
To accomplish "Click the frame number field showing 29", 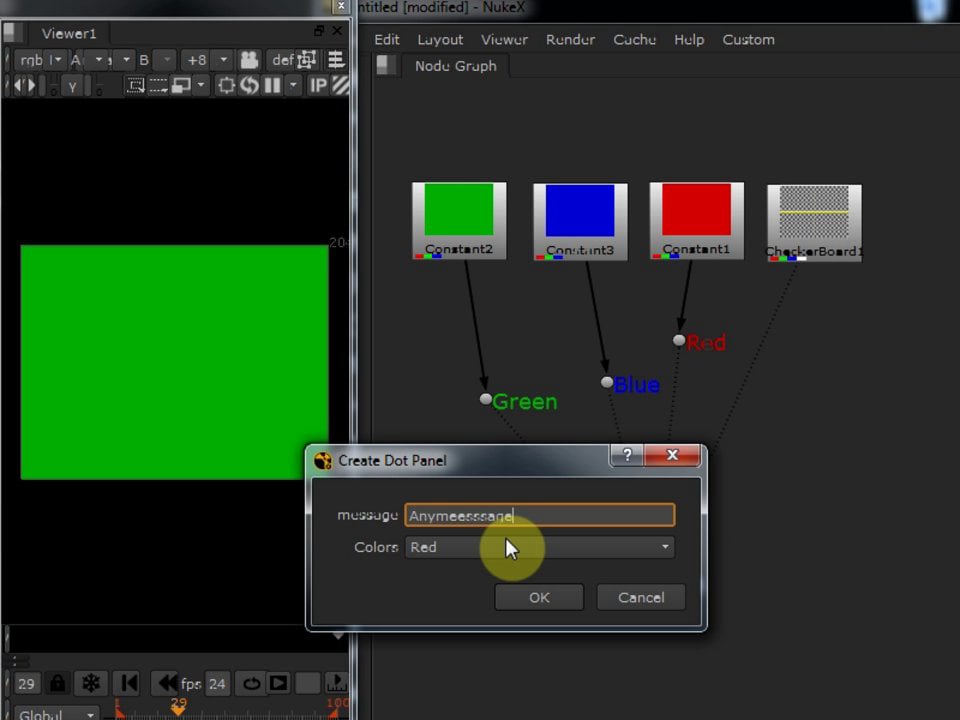I will (x=26, y=683).
